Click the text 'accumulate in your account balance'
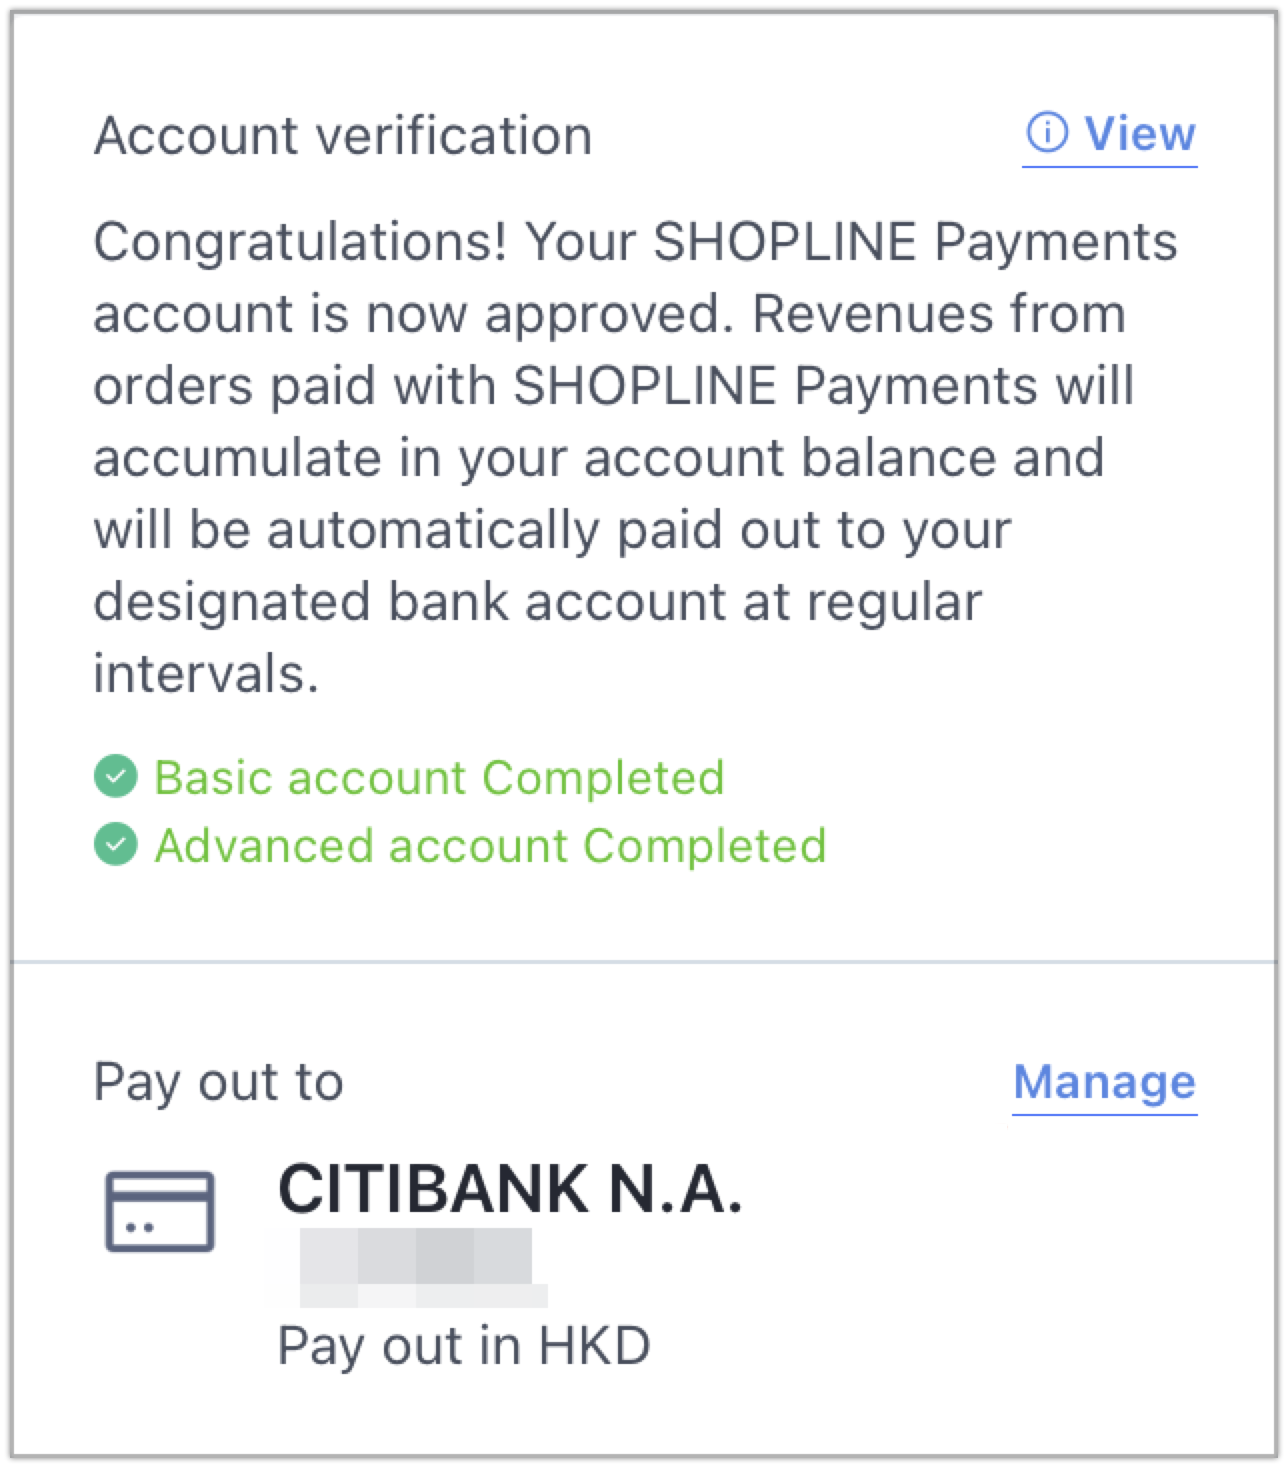The image size is (1288, 1468). (545, 459)
